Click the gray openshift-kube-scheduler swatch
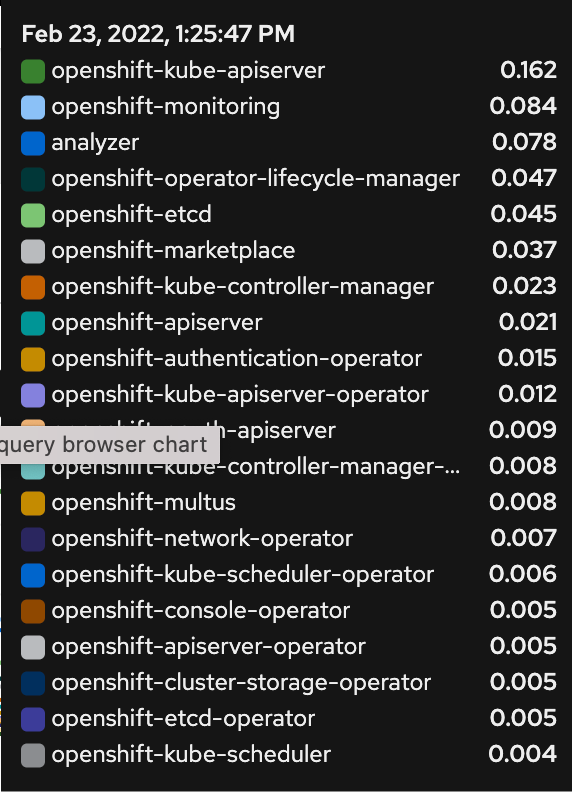This screenshot has height=792, width=572. click(33, 755)
